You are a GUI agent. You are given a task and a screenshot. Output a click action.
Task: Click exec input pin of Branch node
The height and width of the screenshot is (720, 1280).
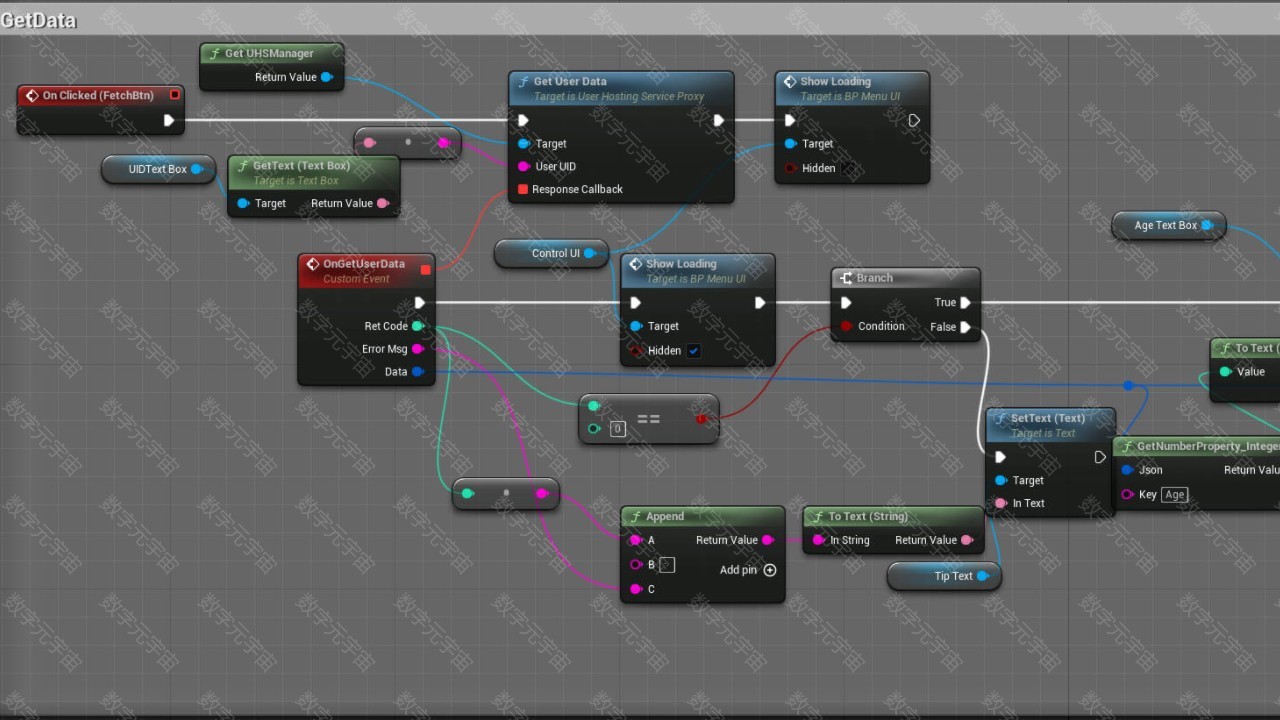pos(847,302)
